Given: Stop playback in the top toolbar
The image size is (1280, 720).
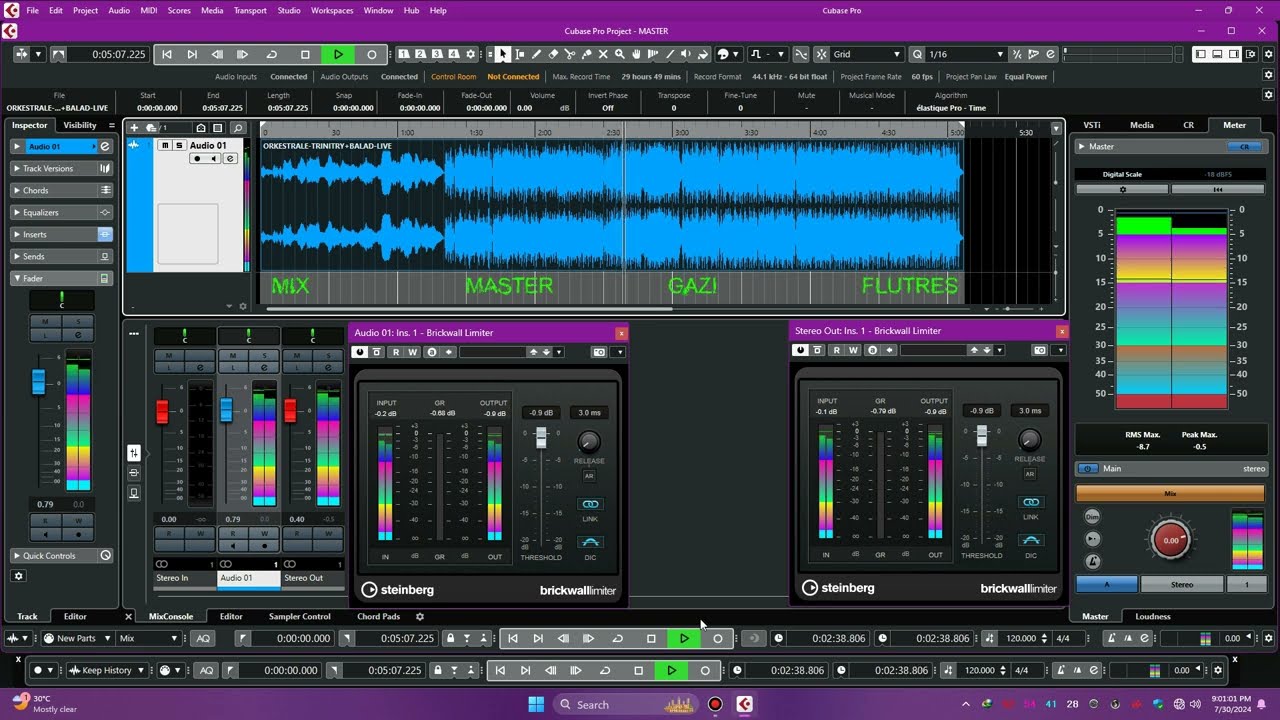Looking at the screenshot, I should [x=305, y=54].
